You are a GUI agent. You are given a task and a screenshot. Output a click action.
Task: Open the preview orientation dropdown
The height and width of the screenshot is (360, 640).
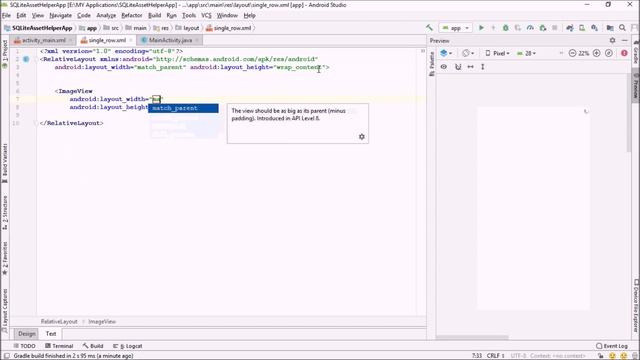(x=468, y=53)
